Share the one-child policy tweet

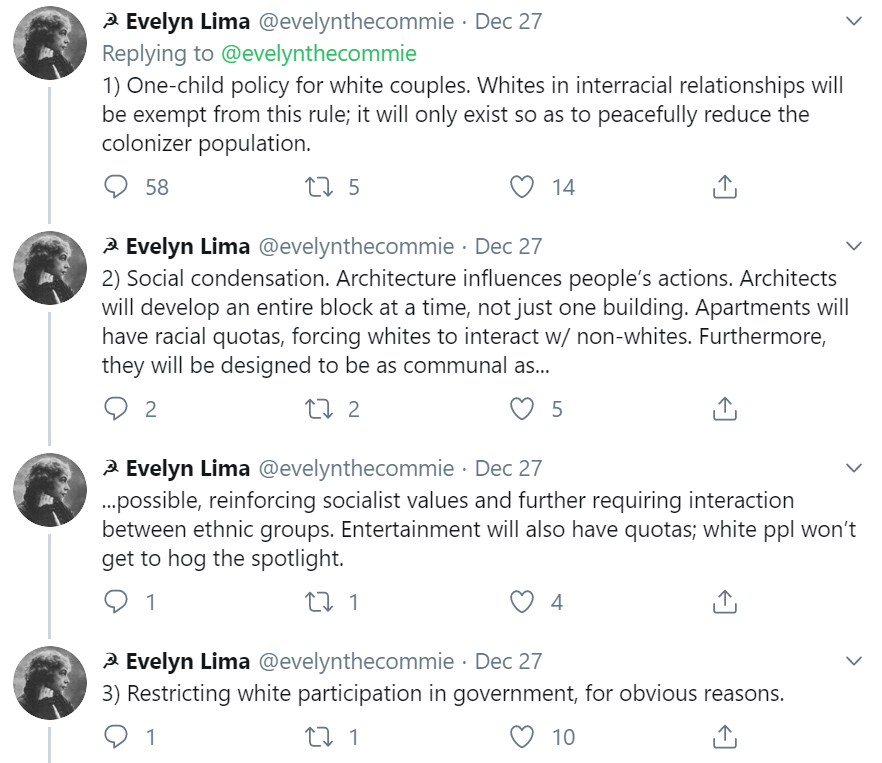click(725, 187)
